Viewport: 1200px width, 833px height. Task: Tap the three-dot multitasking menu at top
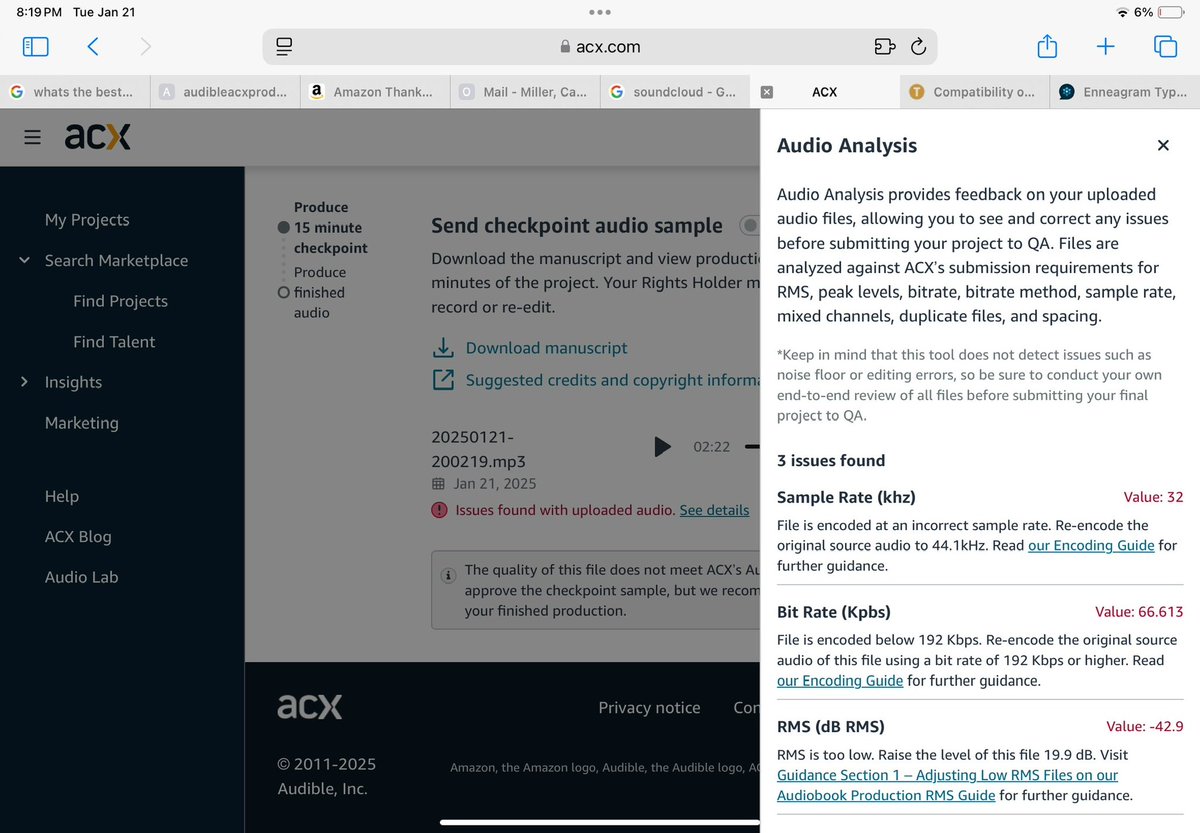pos(600,12)
